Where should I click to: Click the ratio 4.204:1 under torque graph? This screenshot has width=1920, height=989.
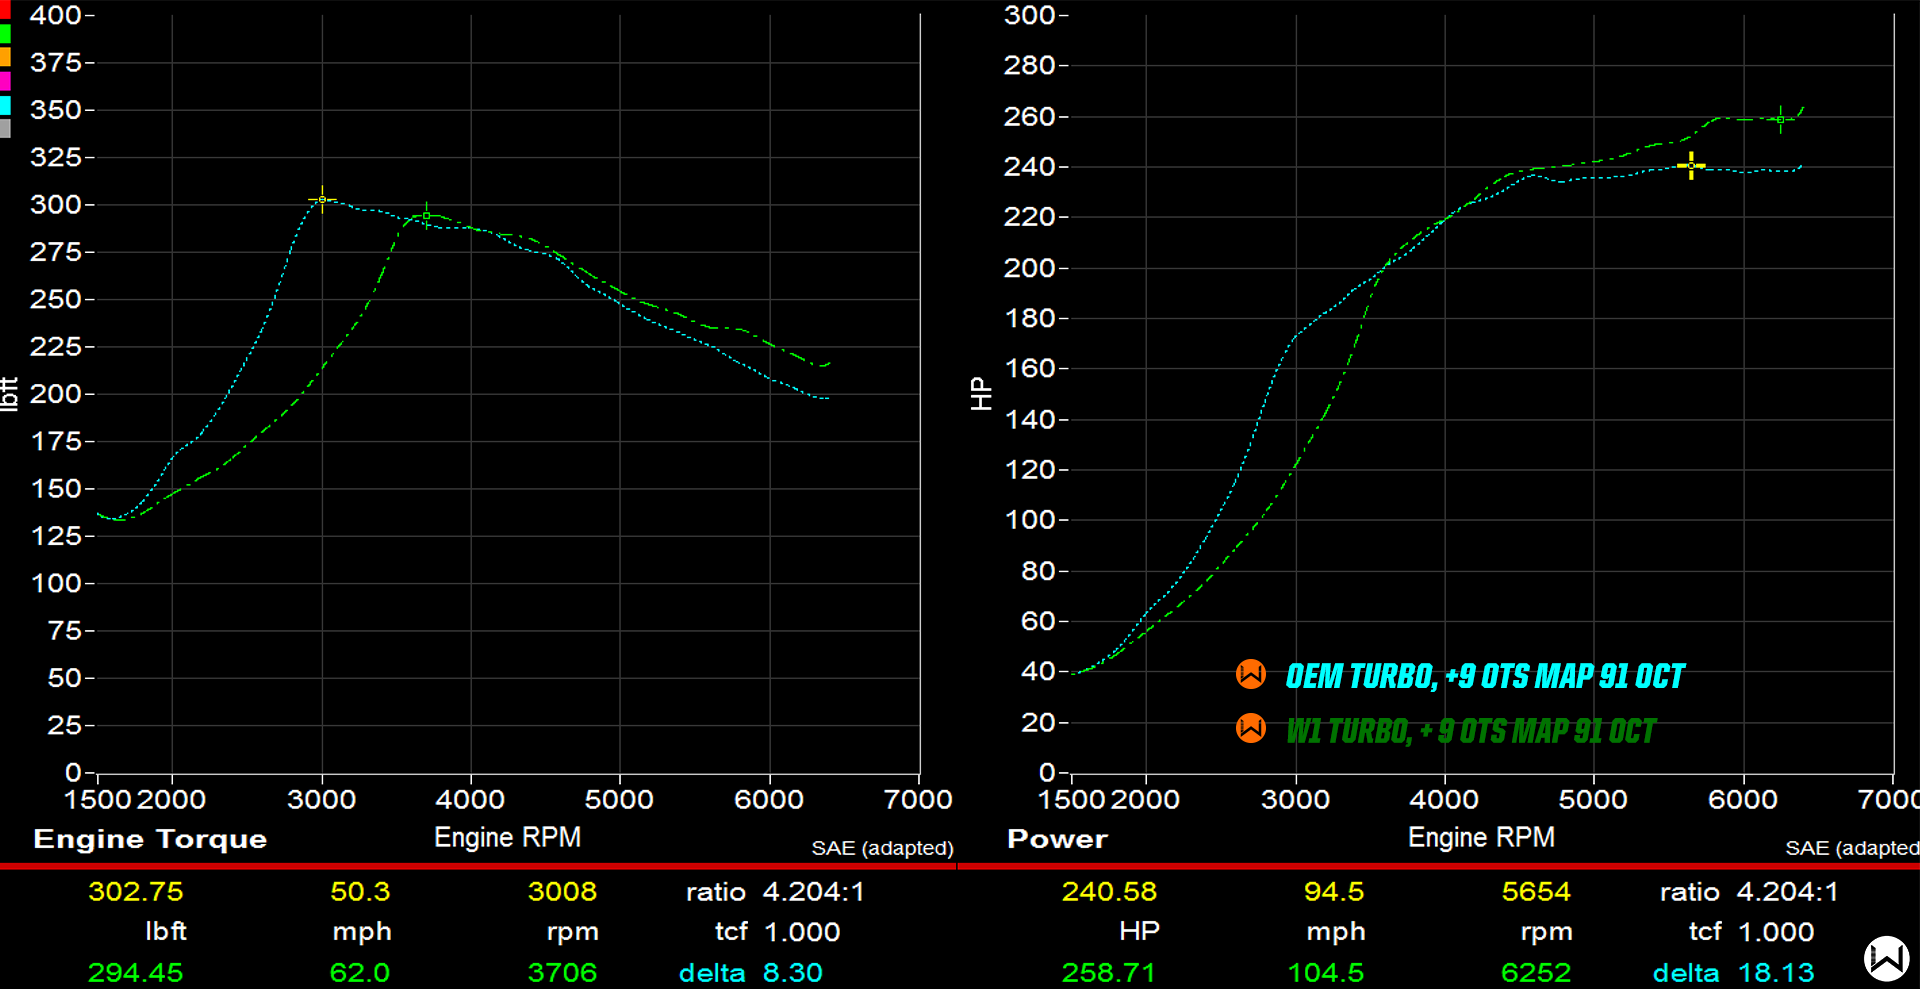click(775, 891)
